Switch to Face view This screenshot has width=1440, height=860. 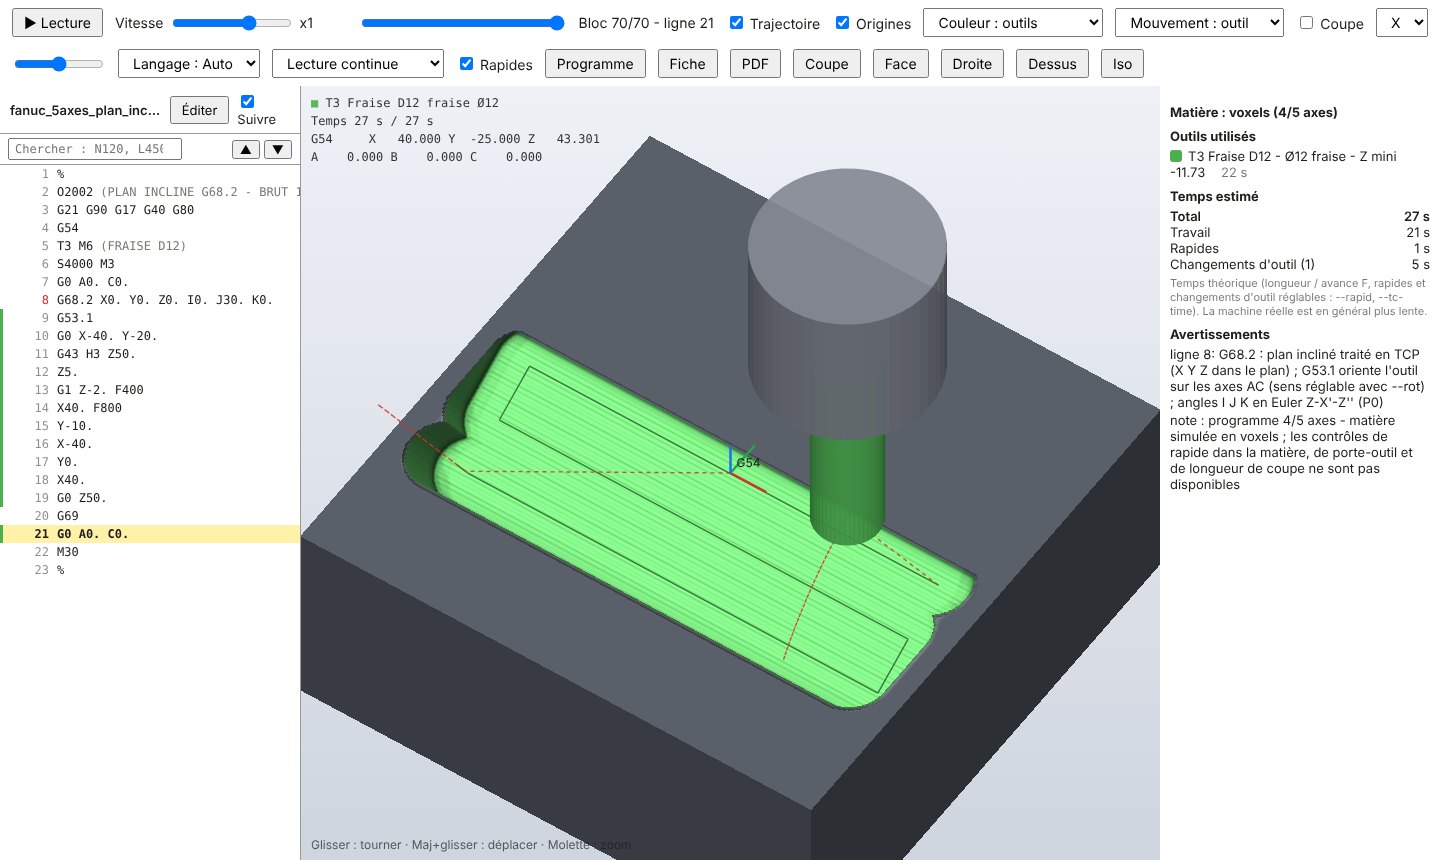pyautogui.click(x=900, y=63)
